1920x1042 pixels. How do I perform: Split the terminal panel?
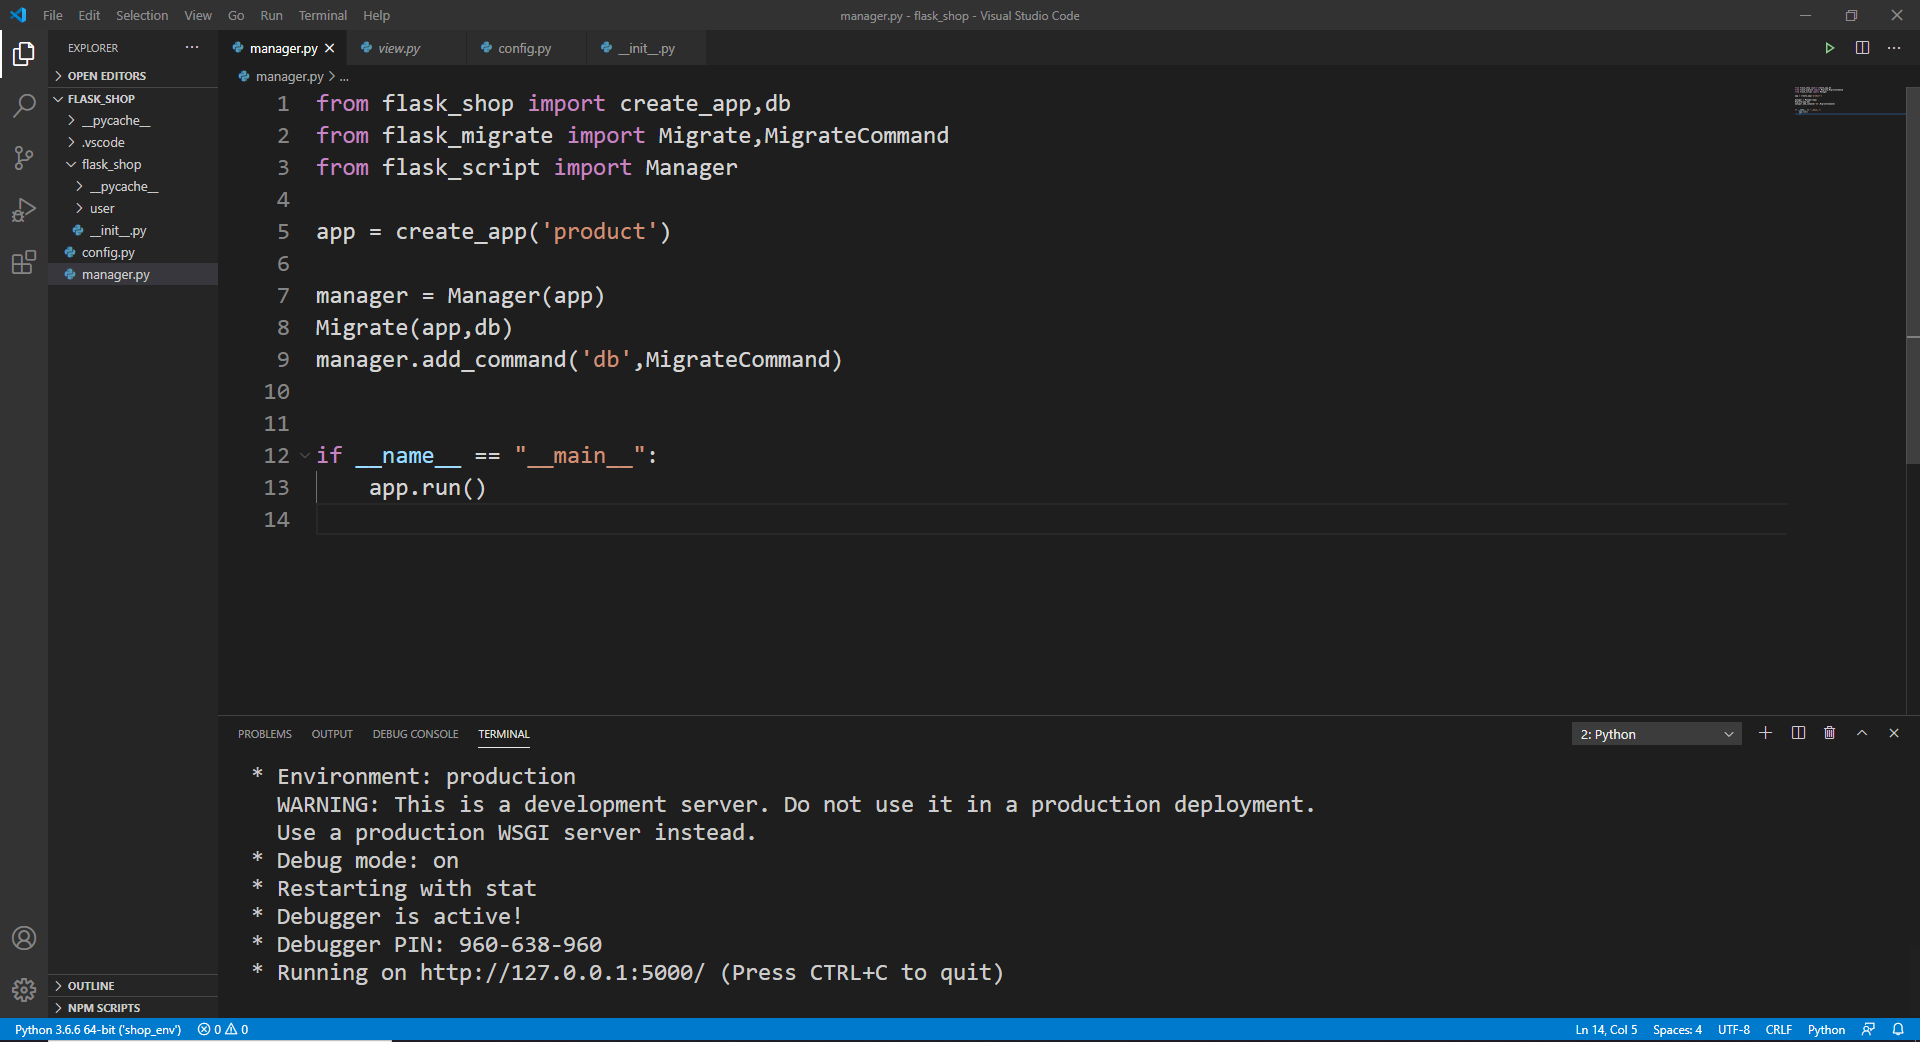coord(1798,733)
